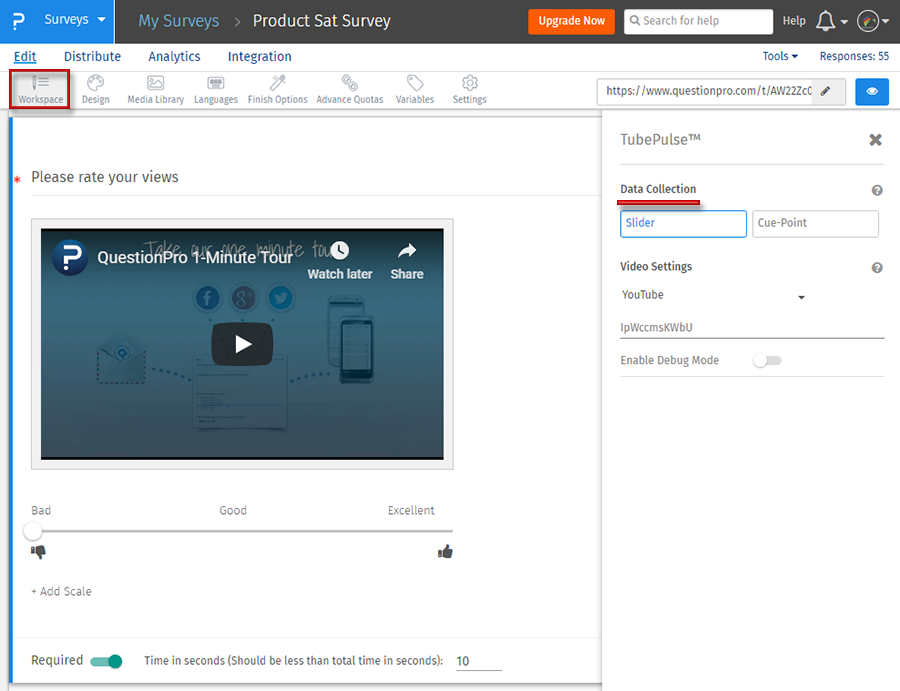The width and height of the screenshot is (900, 691).
Task: Click the time in seconds input field
Action: point(477,661)
